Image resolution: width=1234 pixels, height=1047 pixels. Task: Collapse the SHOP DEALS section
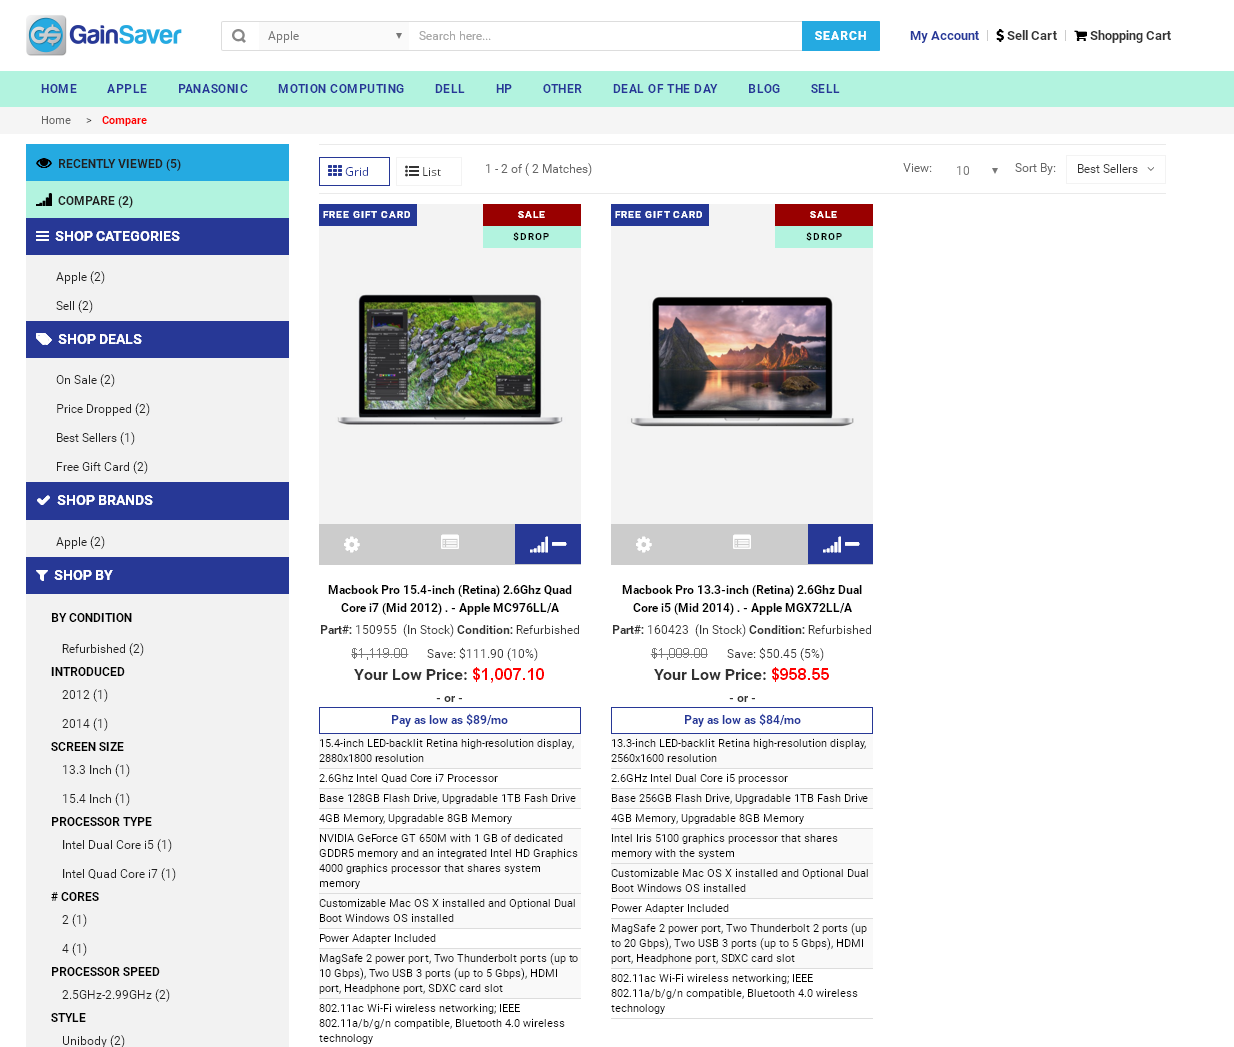[x=157, y=340]
